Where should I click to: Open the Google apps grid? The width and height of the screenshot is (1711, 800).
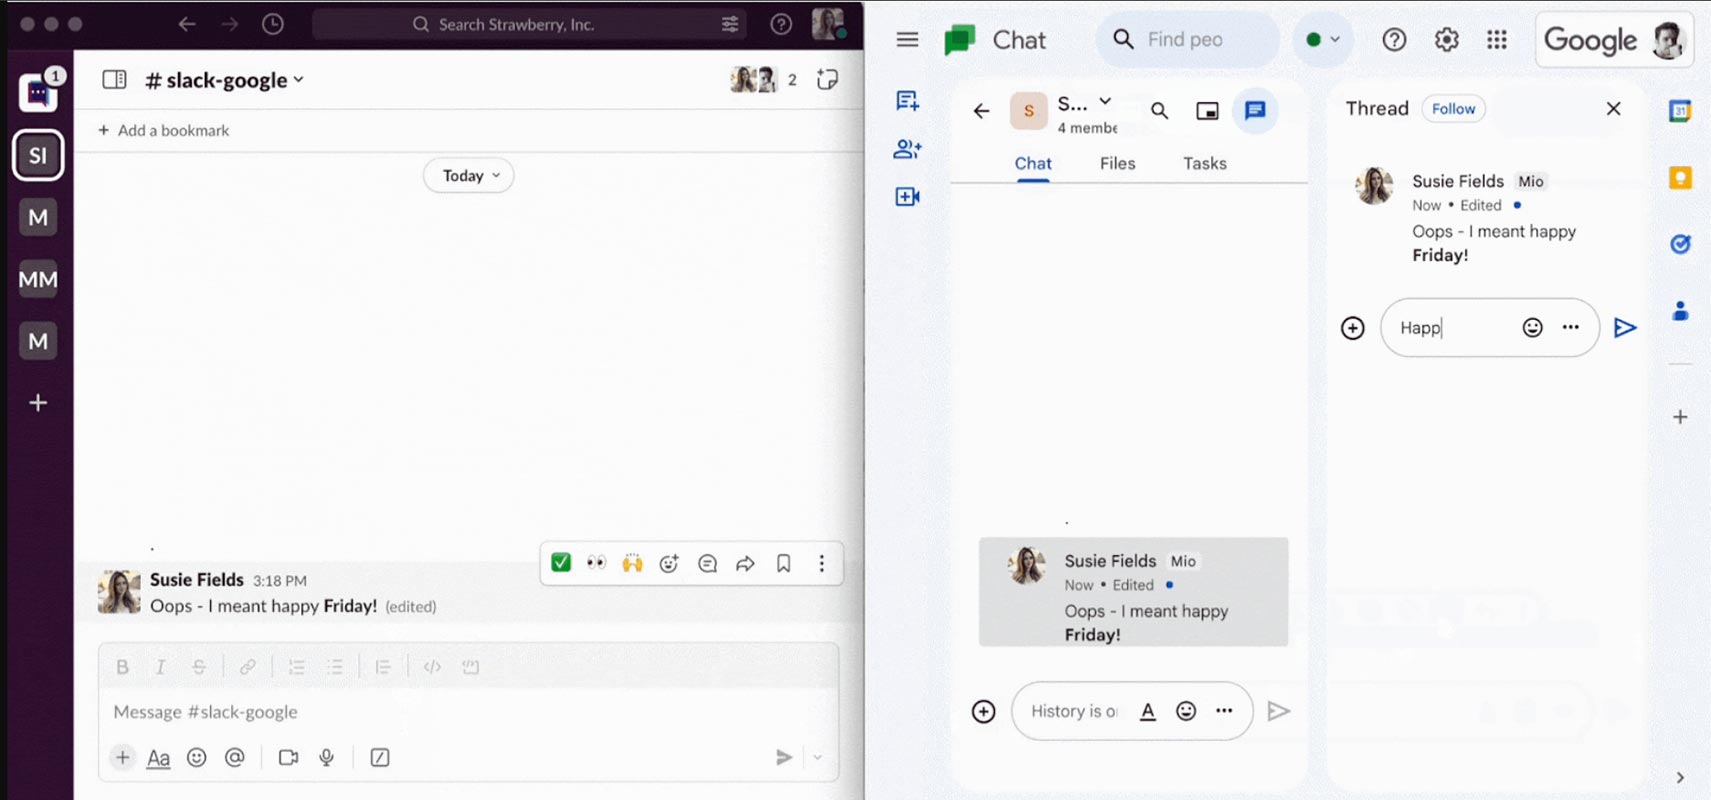coord(1496,39)
